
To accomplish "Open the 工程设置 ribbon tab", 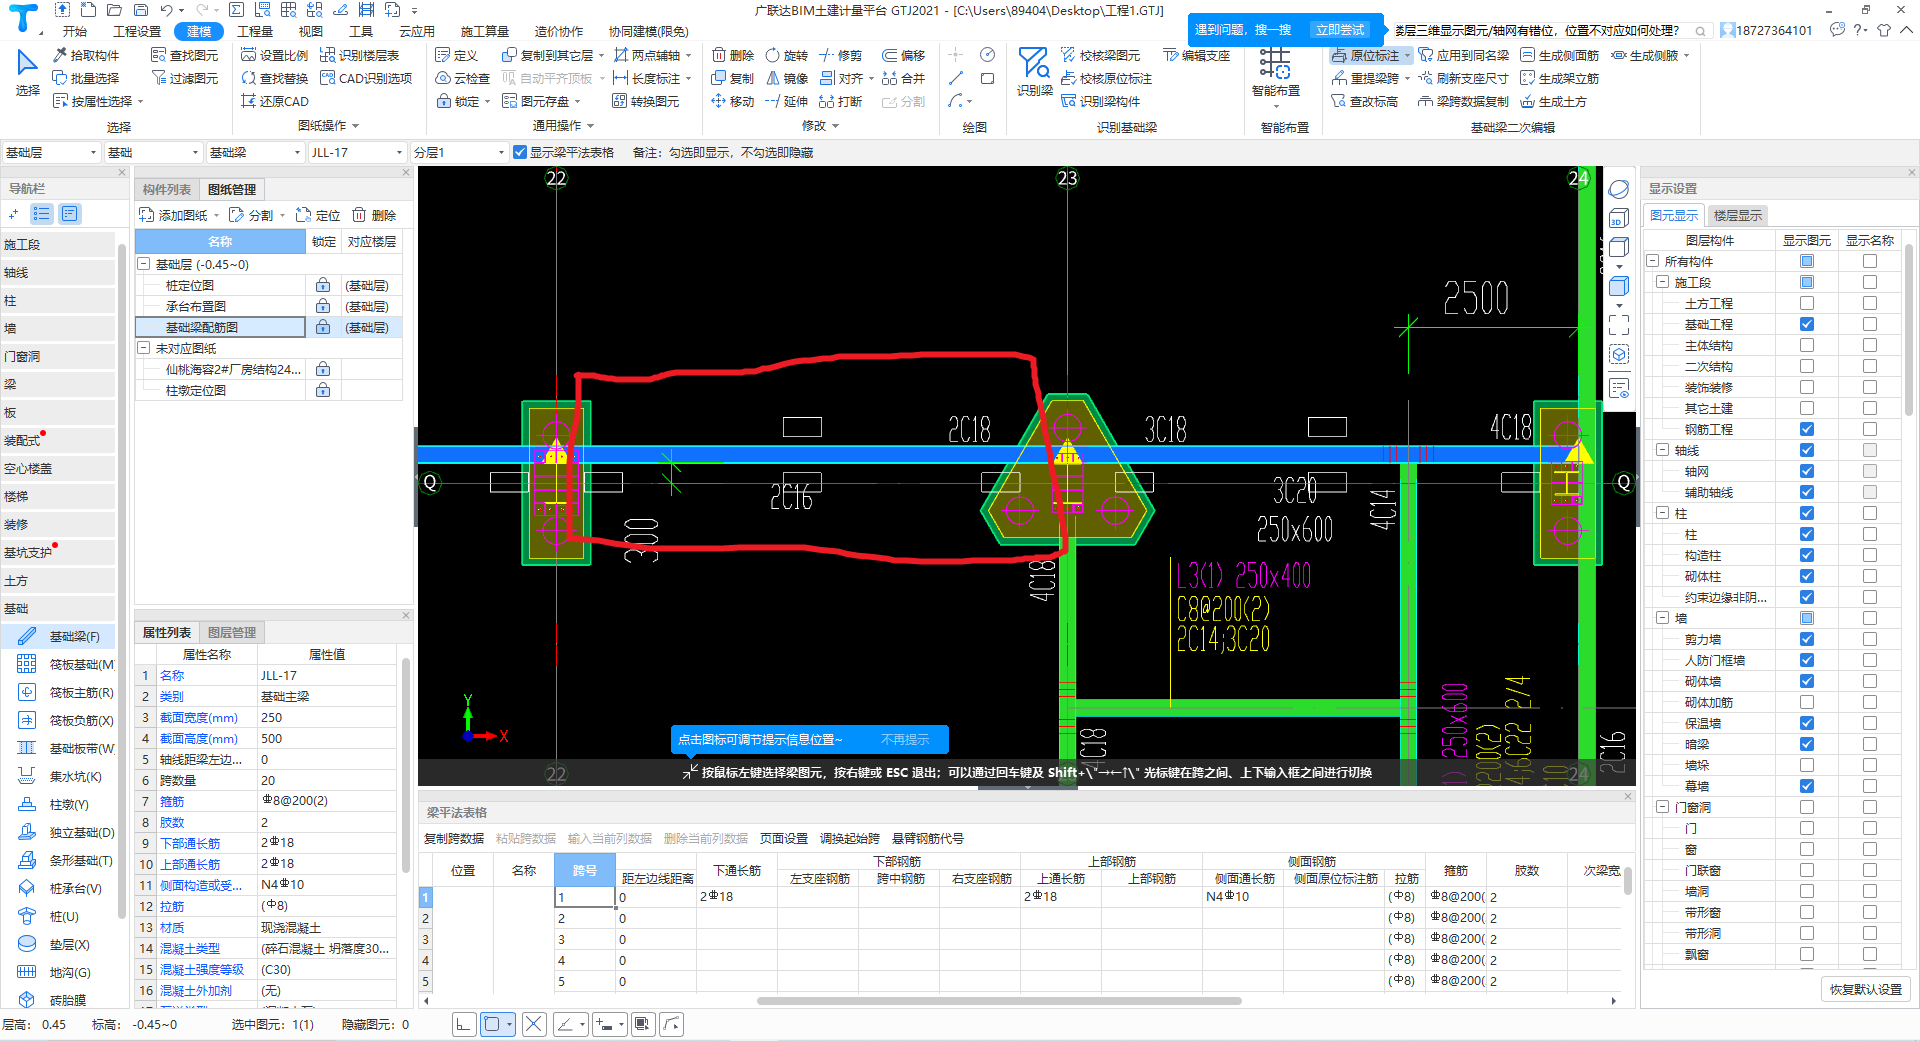I will click(137, 31).
